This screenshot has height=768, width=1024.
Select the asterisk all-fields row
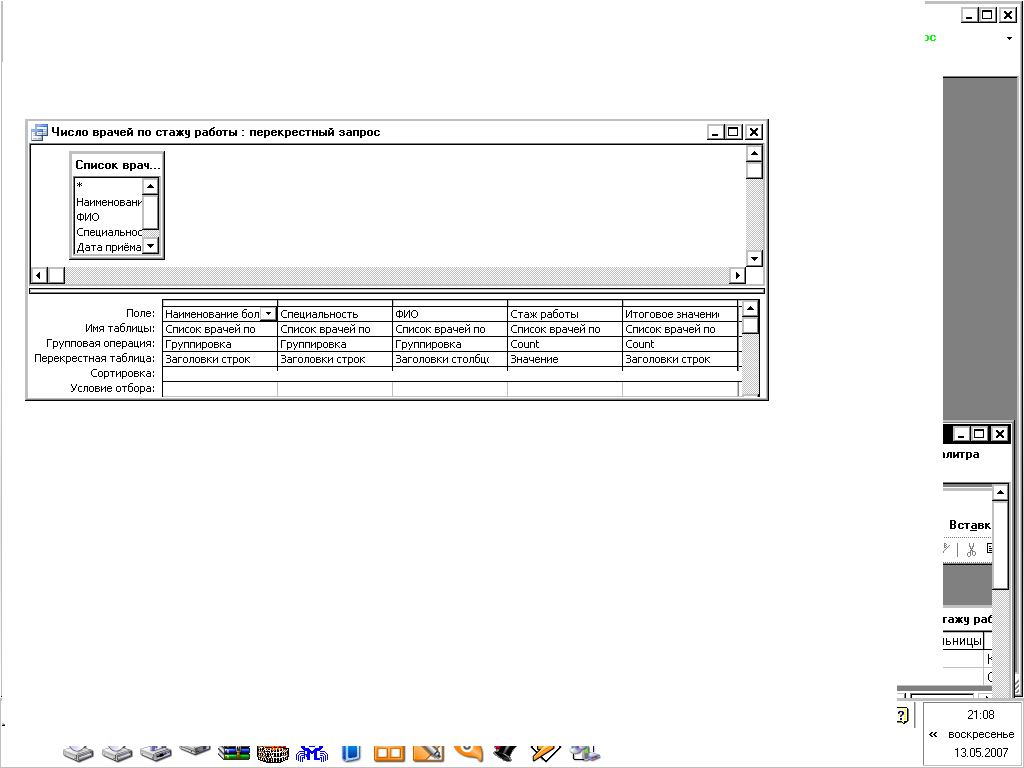coord(108,185)
